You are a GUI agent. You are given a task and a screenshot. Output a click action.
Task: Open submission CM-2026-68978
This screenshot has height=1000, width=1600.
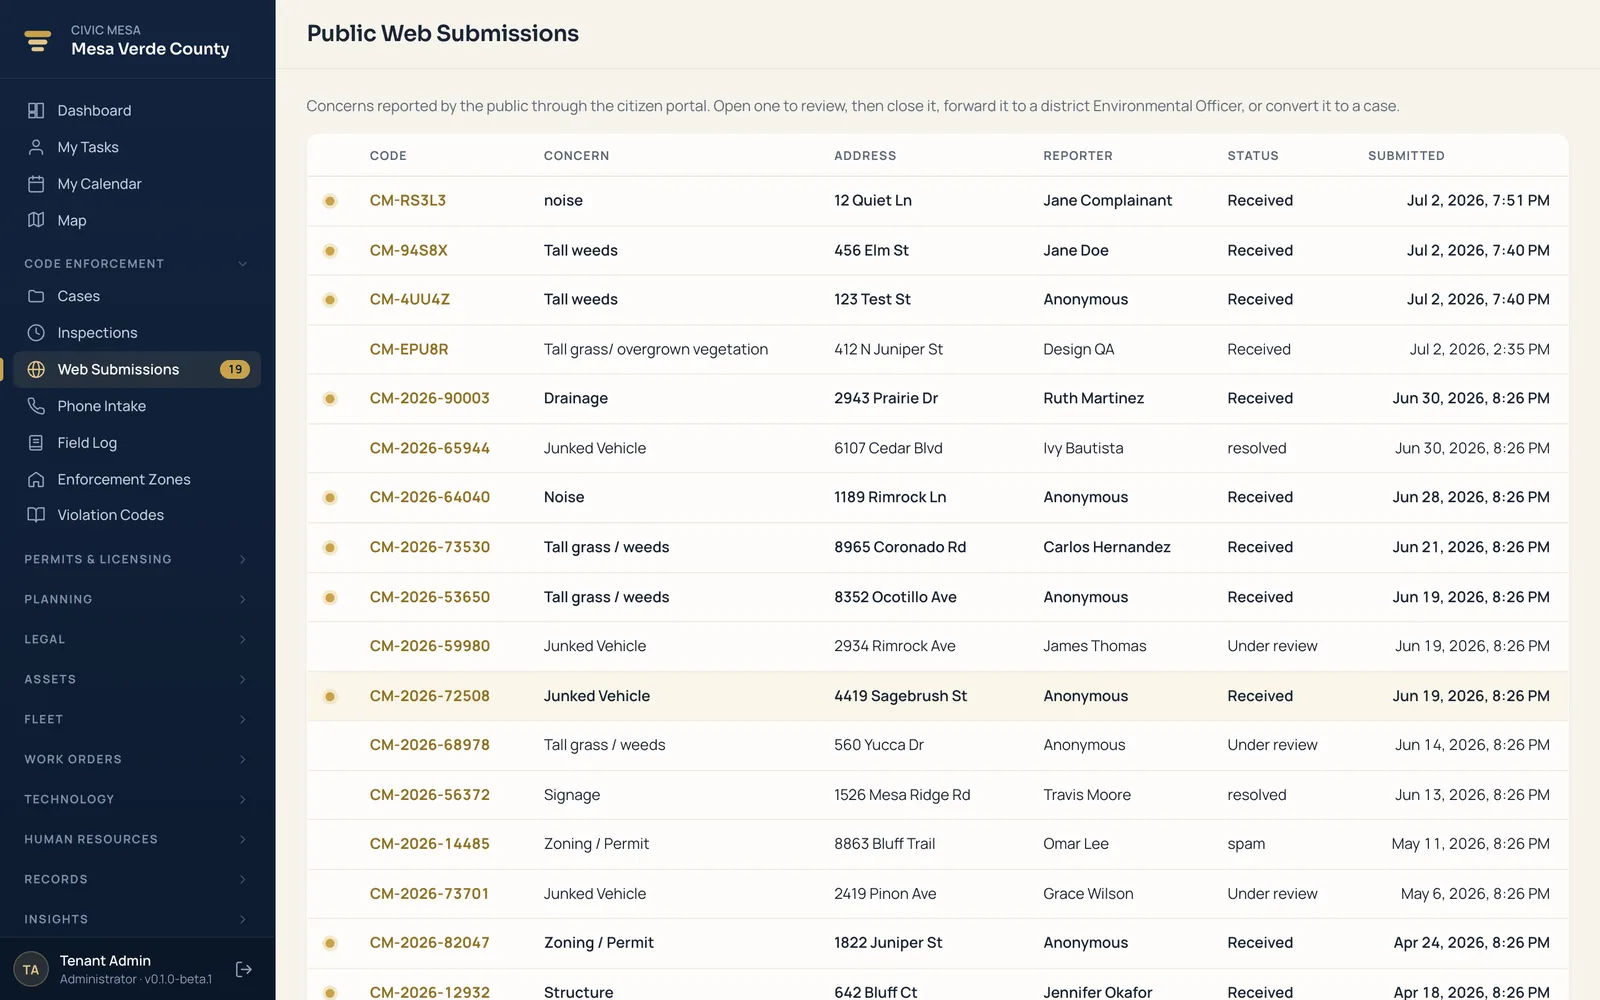click(x=430, y=745)
